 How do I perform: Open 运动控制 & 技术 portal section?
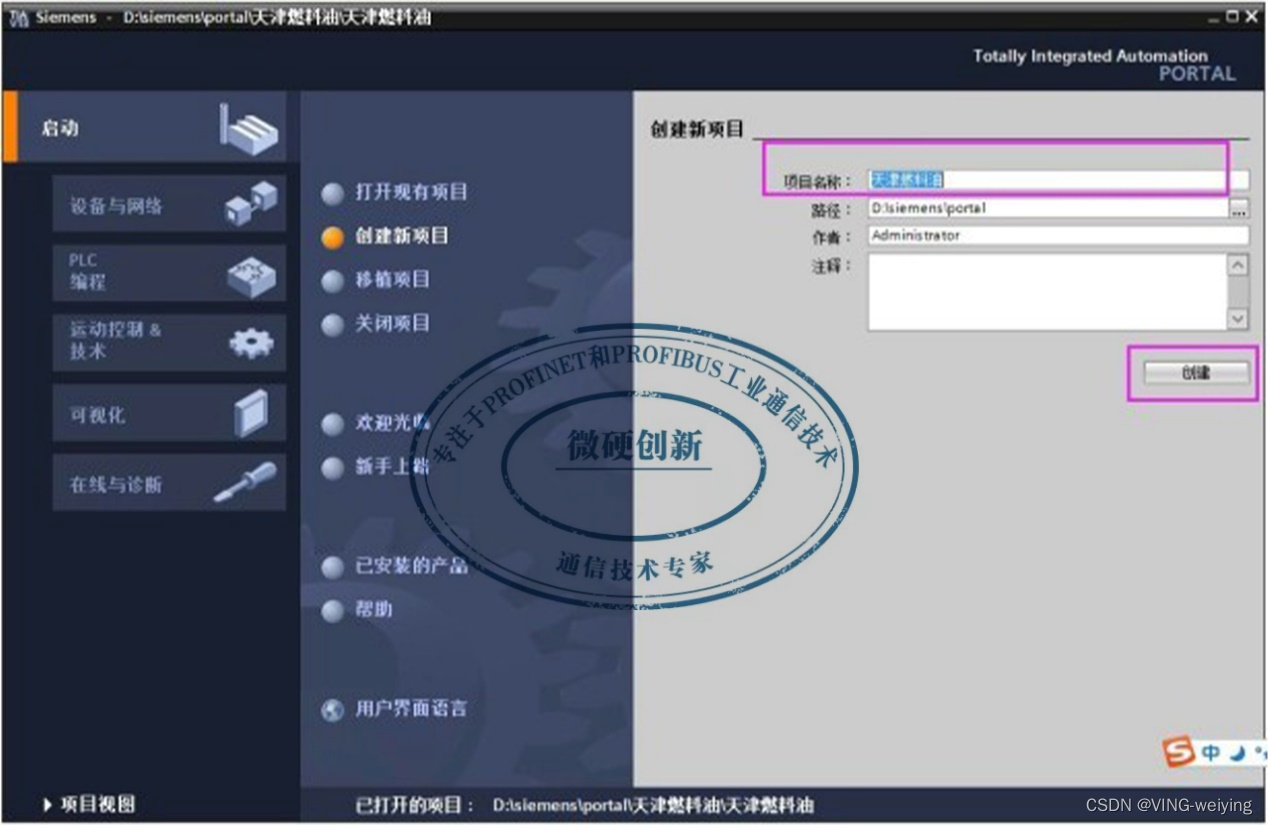(169, 342)
